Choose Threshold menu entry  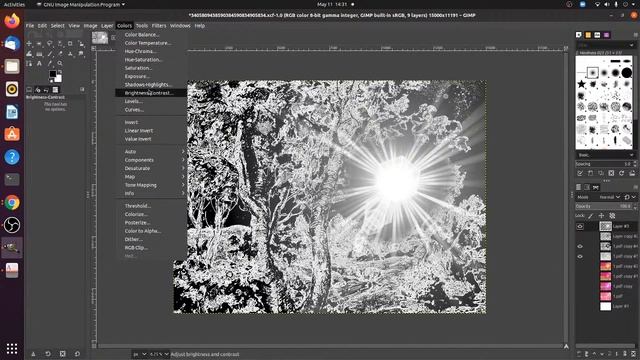(151, 206)
